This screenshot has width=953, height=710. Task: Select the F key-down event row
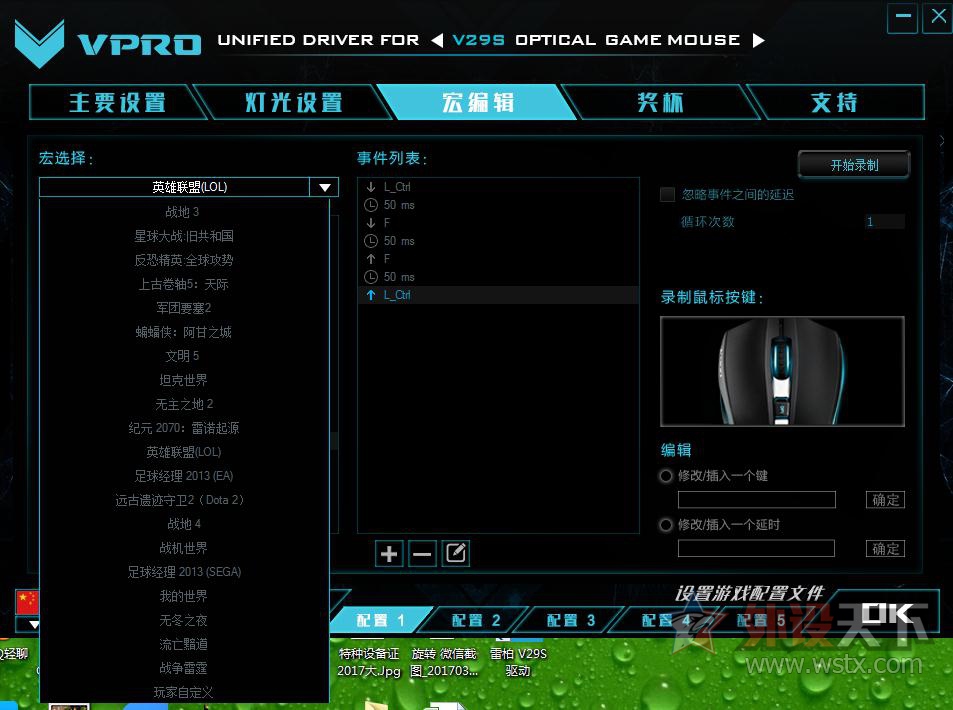point(498,223)
